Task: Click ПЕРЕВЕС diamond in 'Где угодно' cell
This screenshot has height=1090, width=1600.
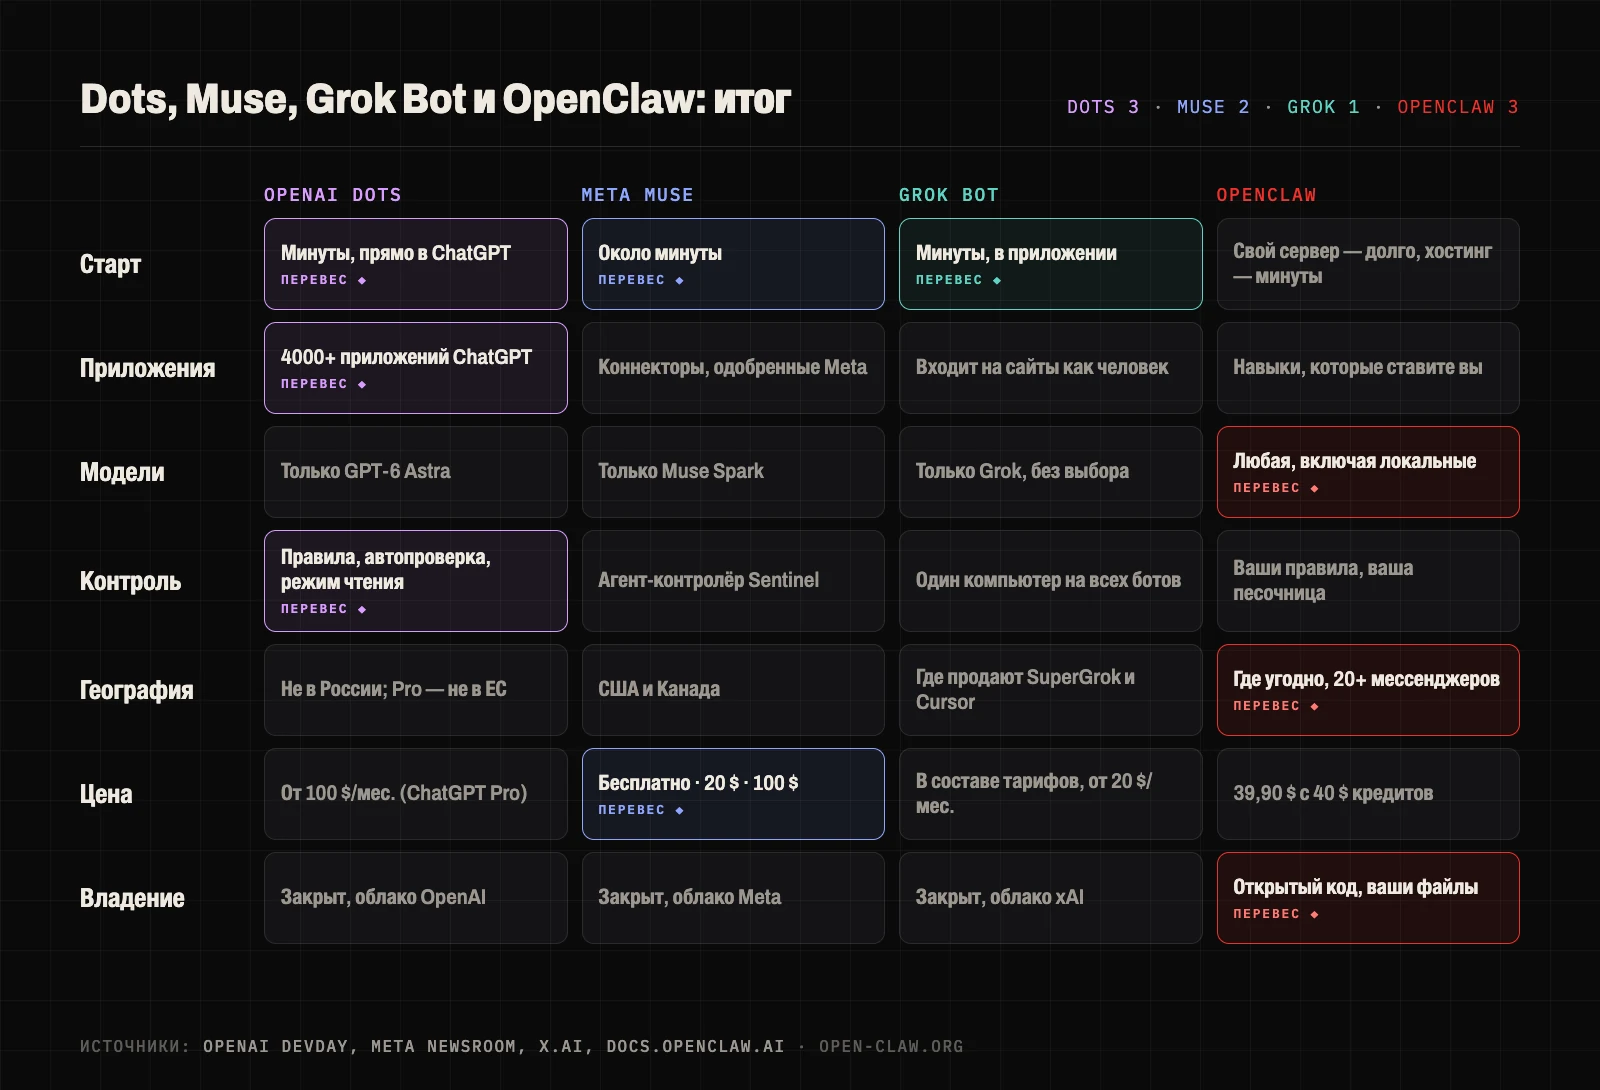Action: pyautogui.click(x=1315, y=707)
